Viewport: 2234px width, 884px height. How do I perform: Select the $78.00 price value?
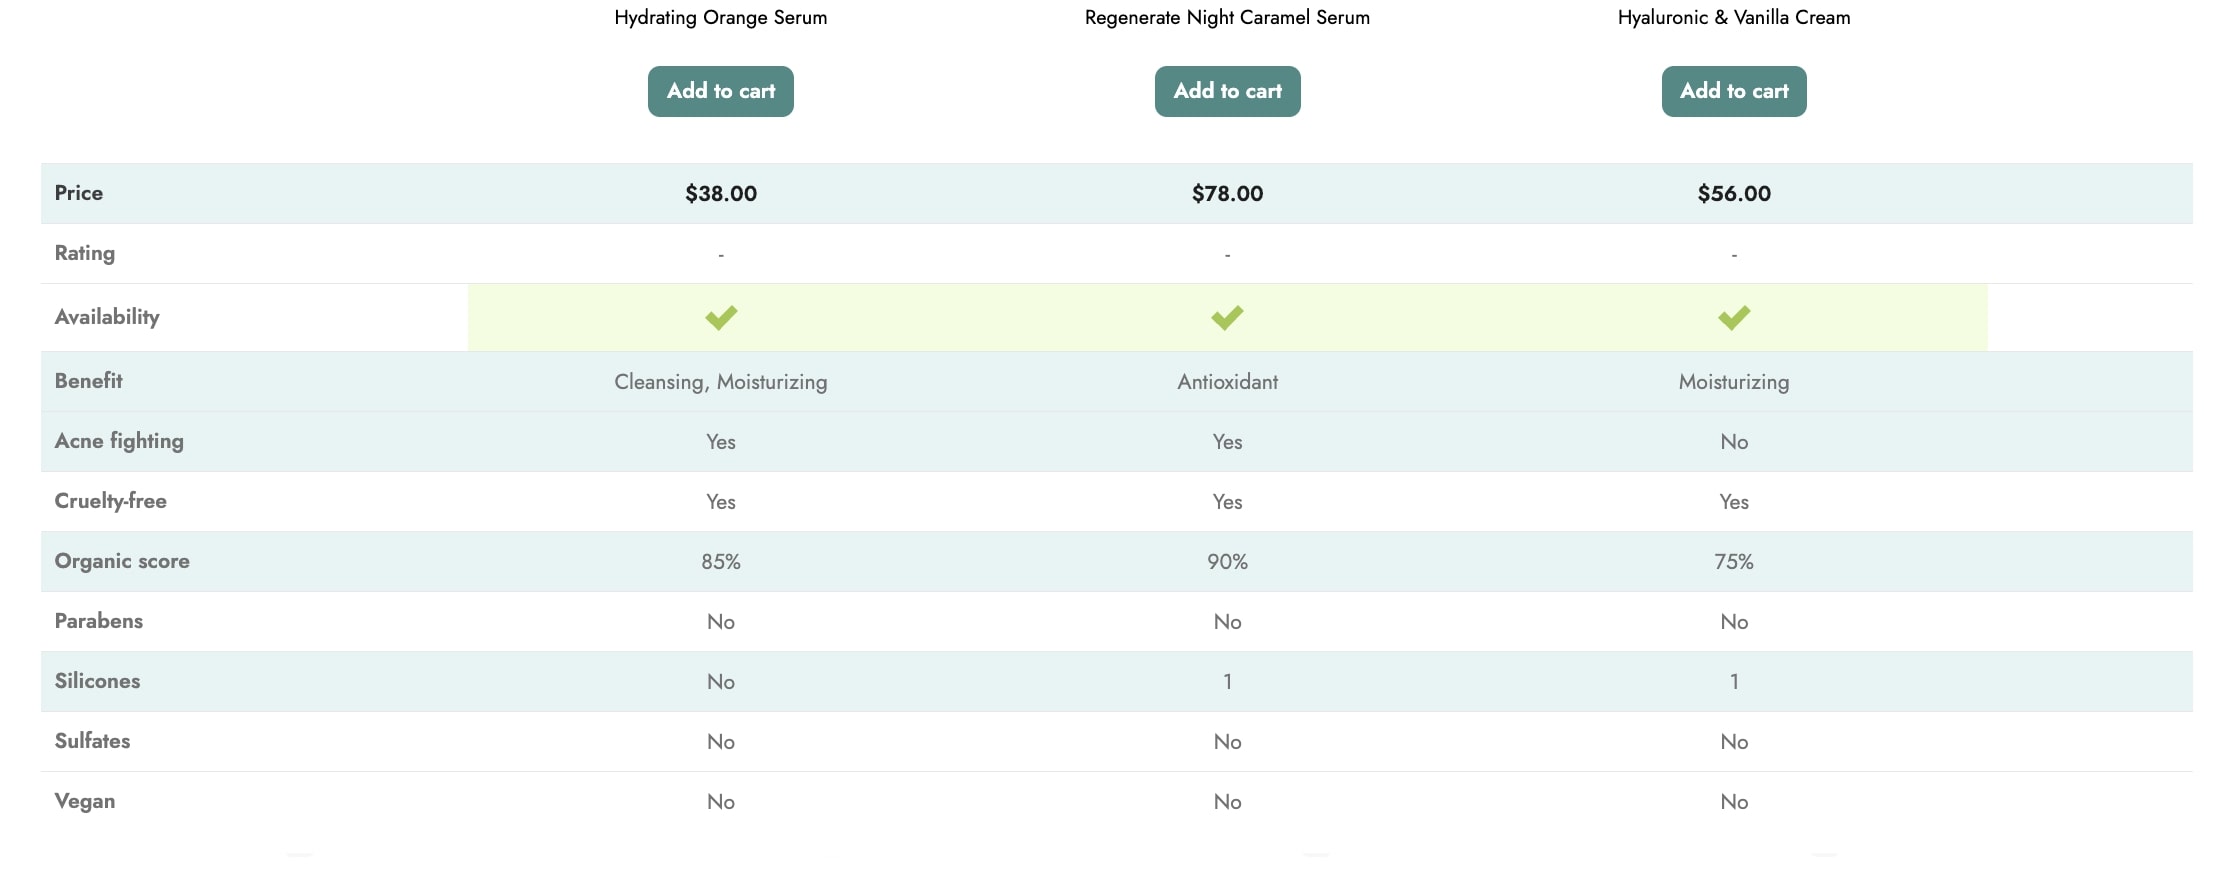pyautogui.click(x=1227, y=193)
